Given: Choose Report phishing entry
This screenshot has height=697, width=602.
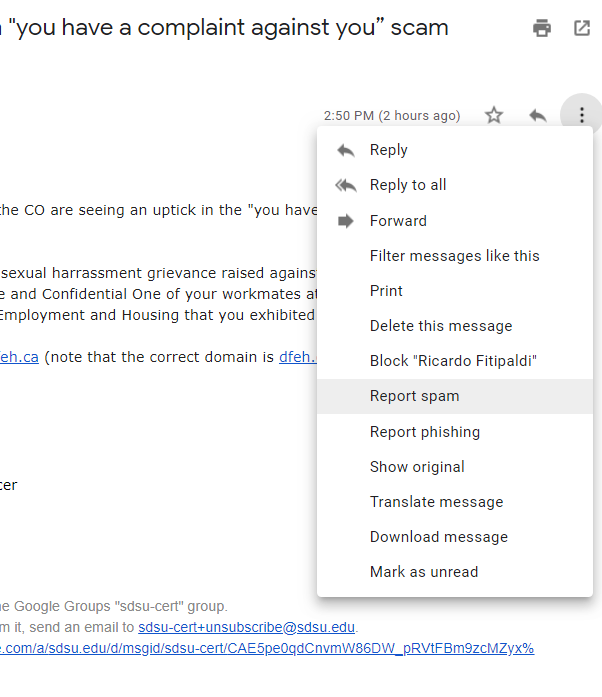Looking at the screenshot, I should click(424, 432).
